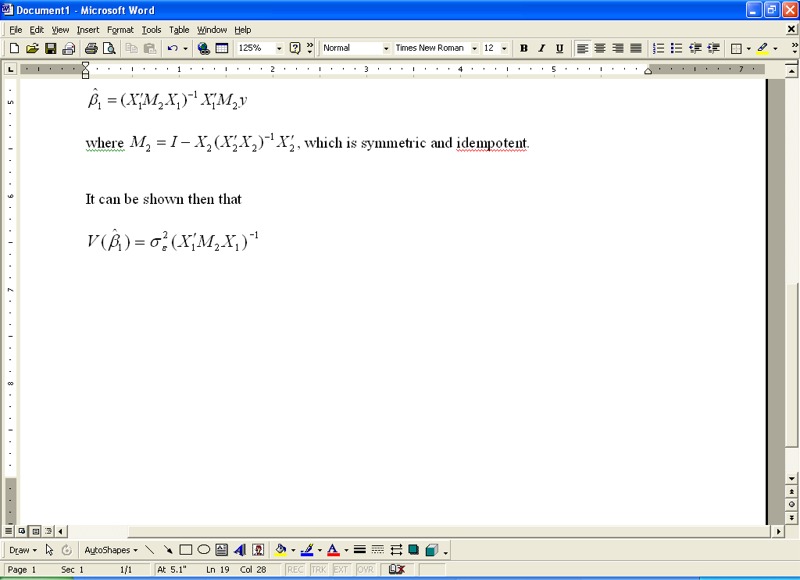The height and width of the screenshot is (580, 800).
Task: Click the Numbering list icon
Action: (x=658, y=48)
